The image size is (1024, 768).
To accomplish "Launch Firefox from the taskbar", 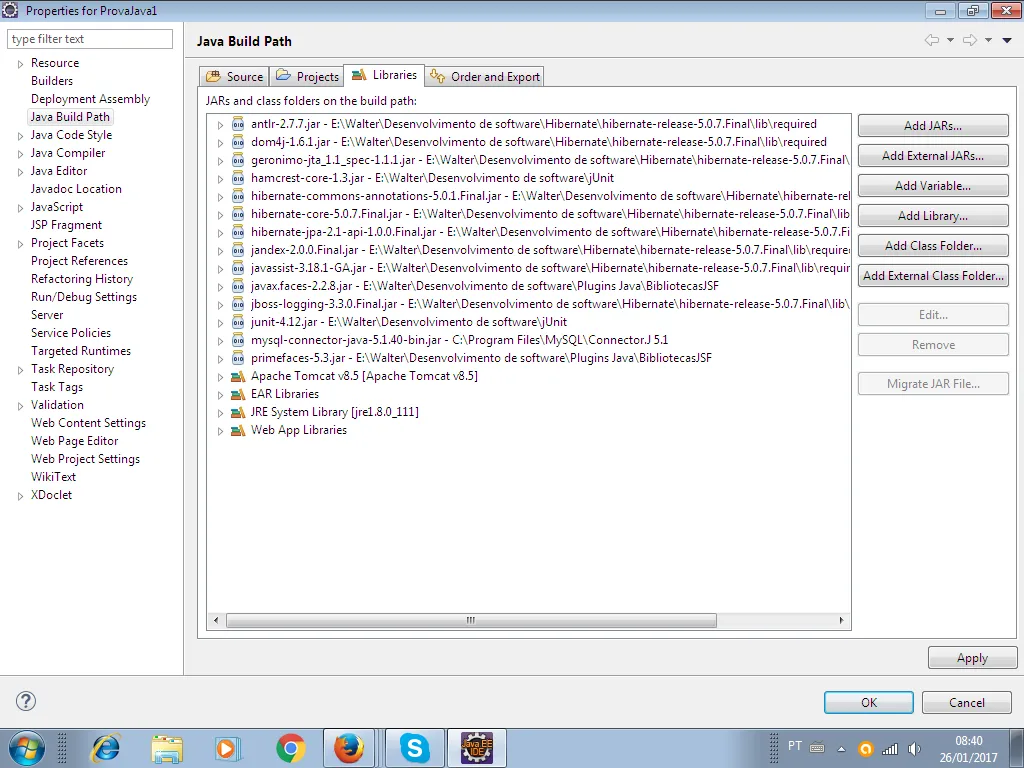I will pos(349,748).
